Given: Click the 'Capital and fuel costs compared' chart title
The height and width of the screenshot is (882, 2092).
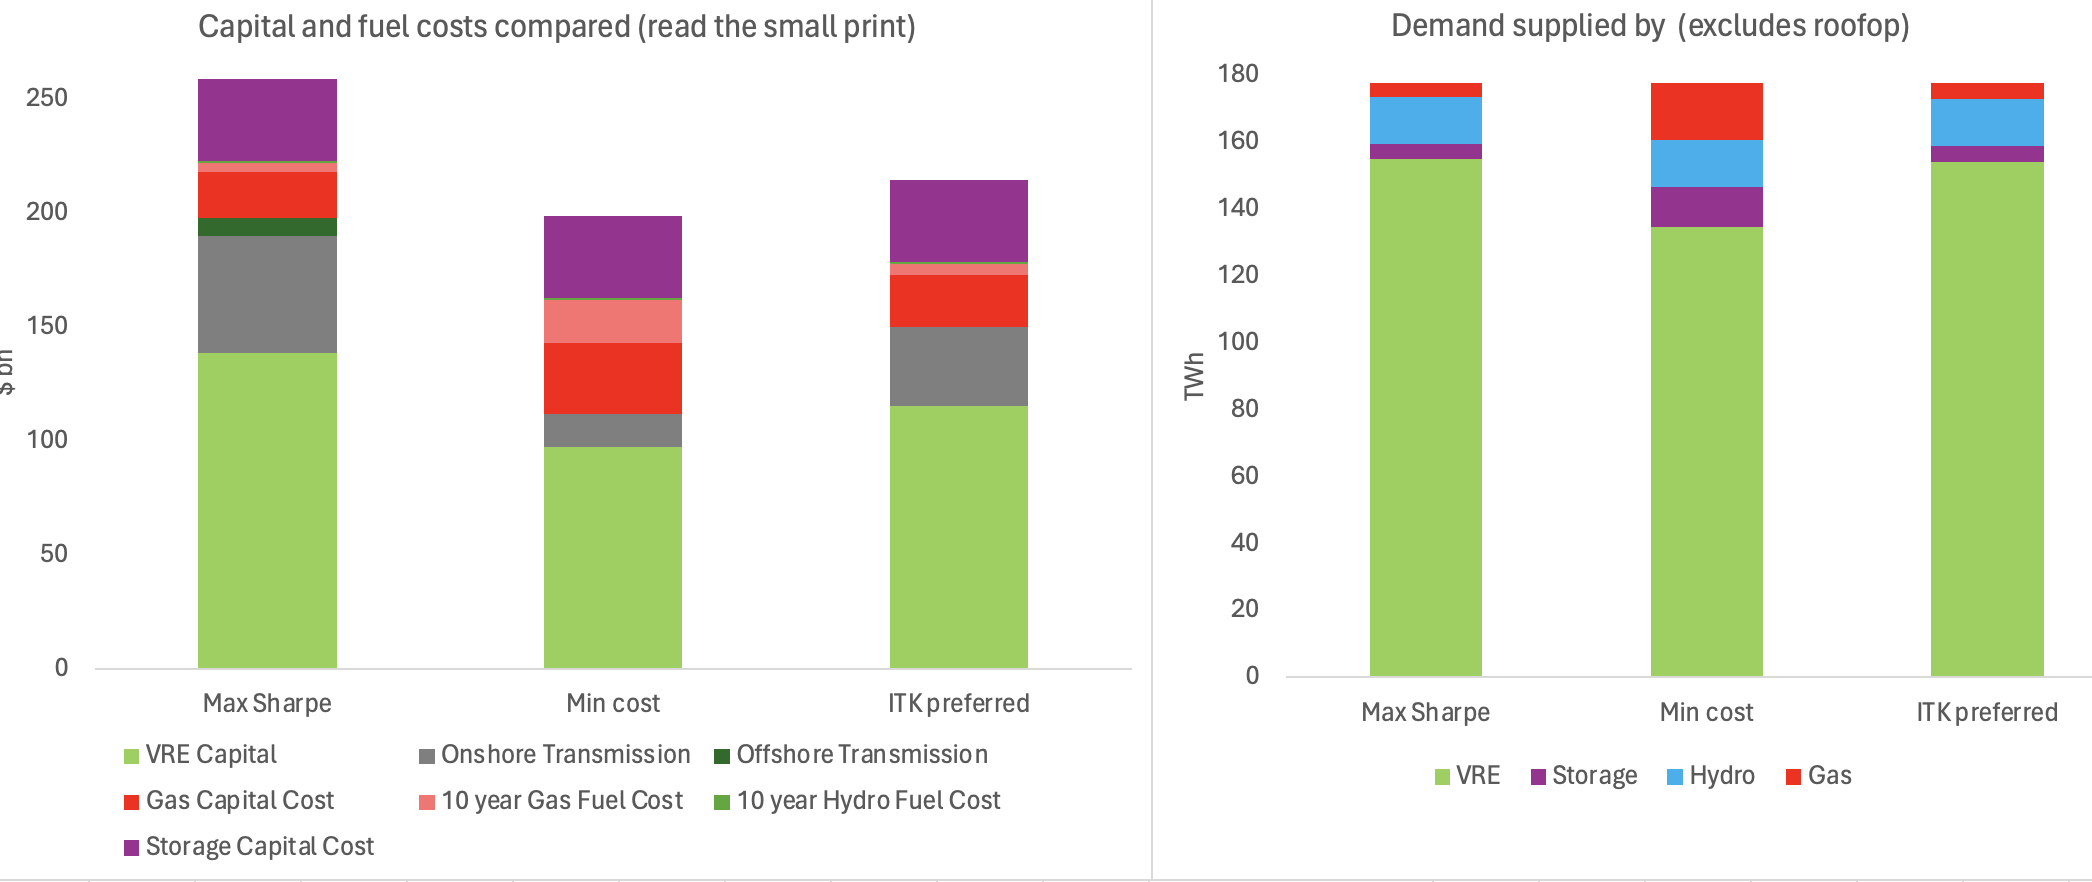Looking at the screenshot, I should point(557,27).
